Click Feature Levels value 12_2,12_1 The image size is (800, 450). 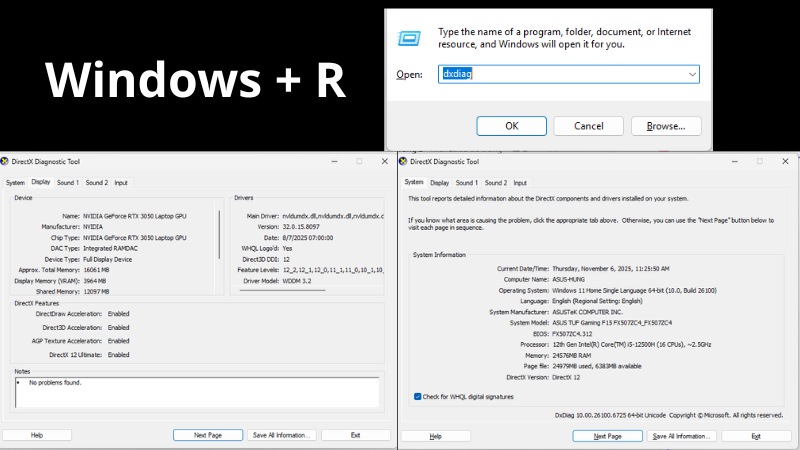pyautogui.click(x=333, y=270)
